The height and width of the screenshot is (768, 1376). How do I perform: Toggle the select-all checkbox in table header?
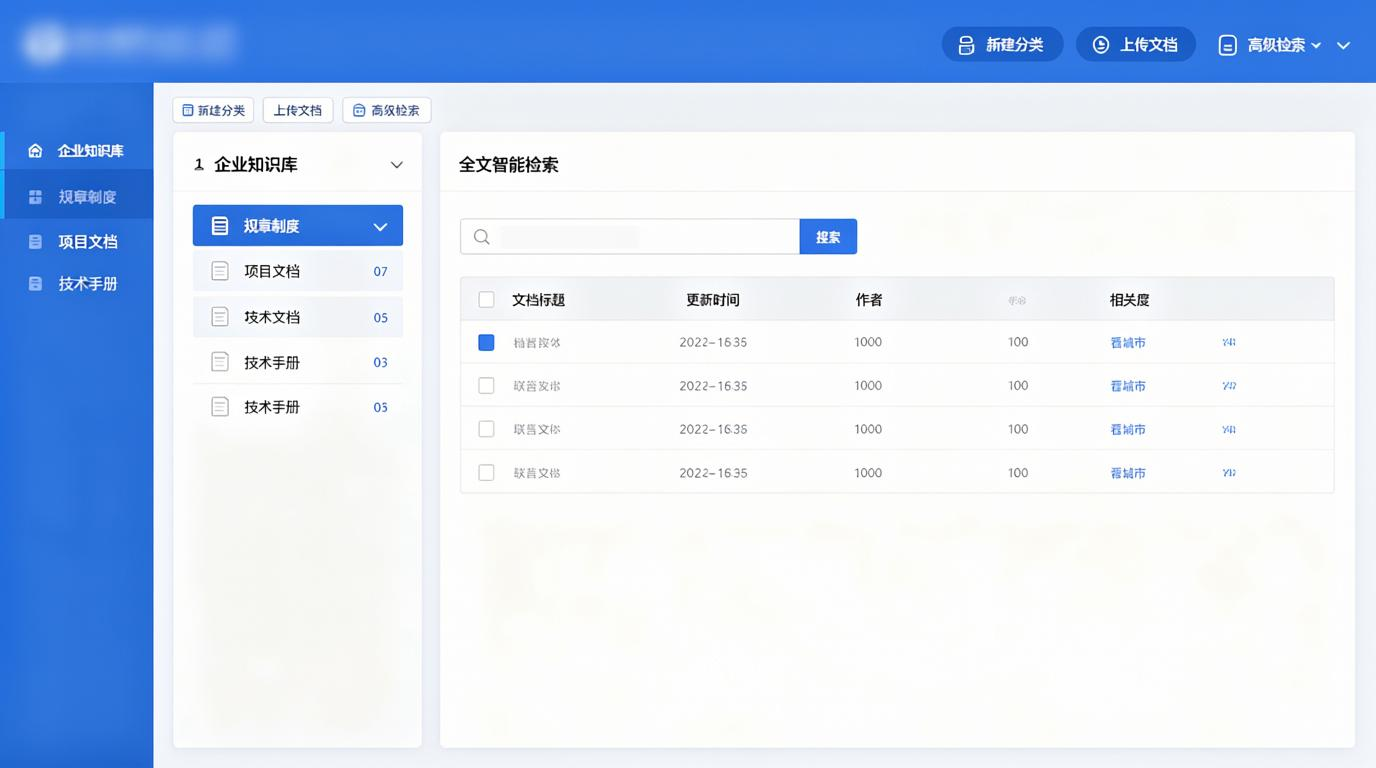point(486,299)
